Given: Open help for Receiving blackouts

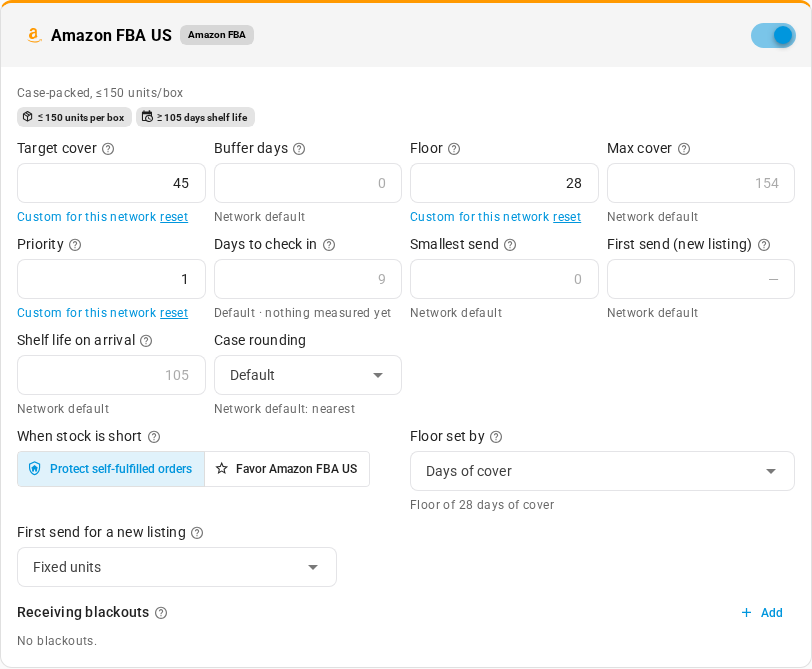Looking at the screenshot, I should click(161, 613).
